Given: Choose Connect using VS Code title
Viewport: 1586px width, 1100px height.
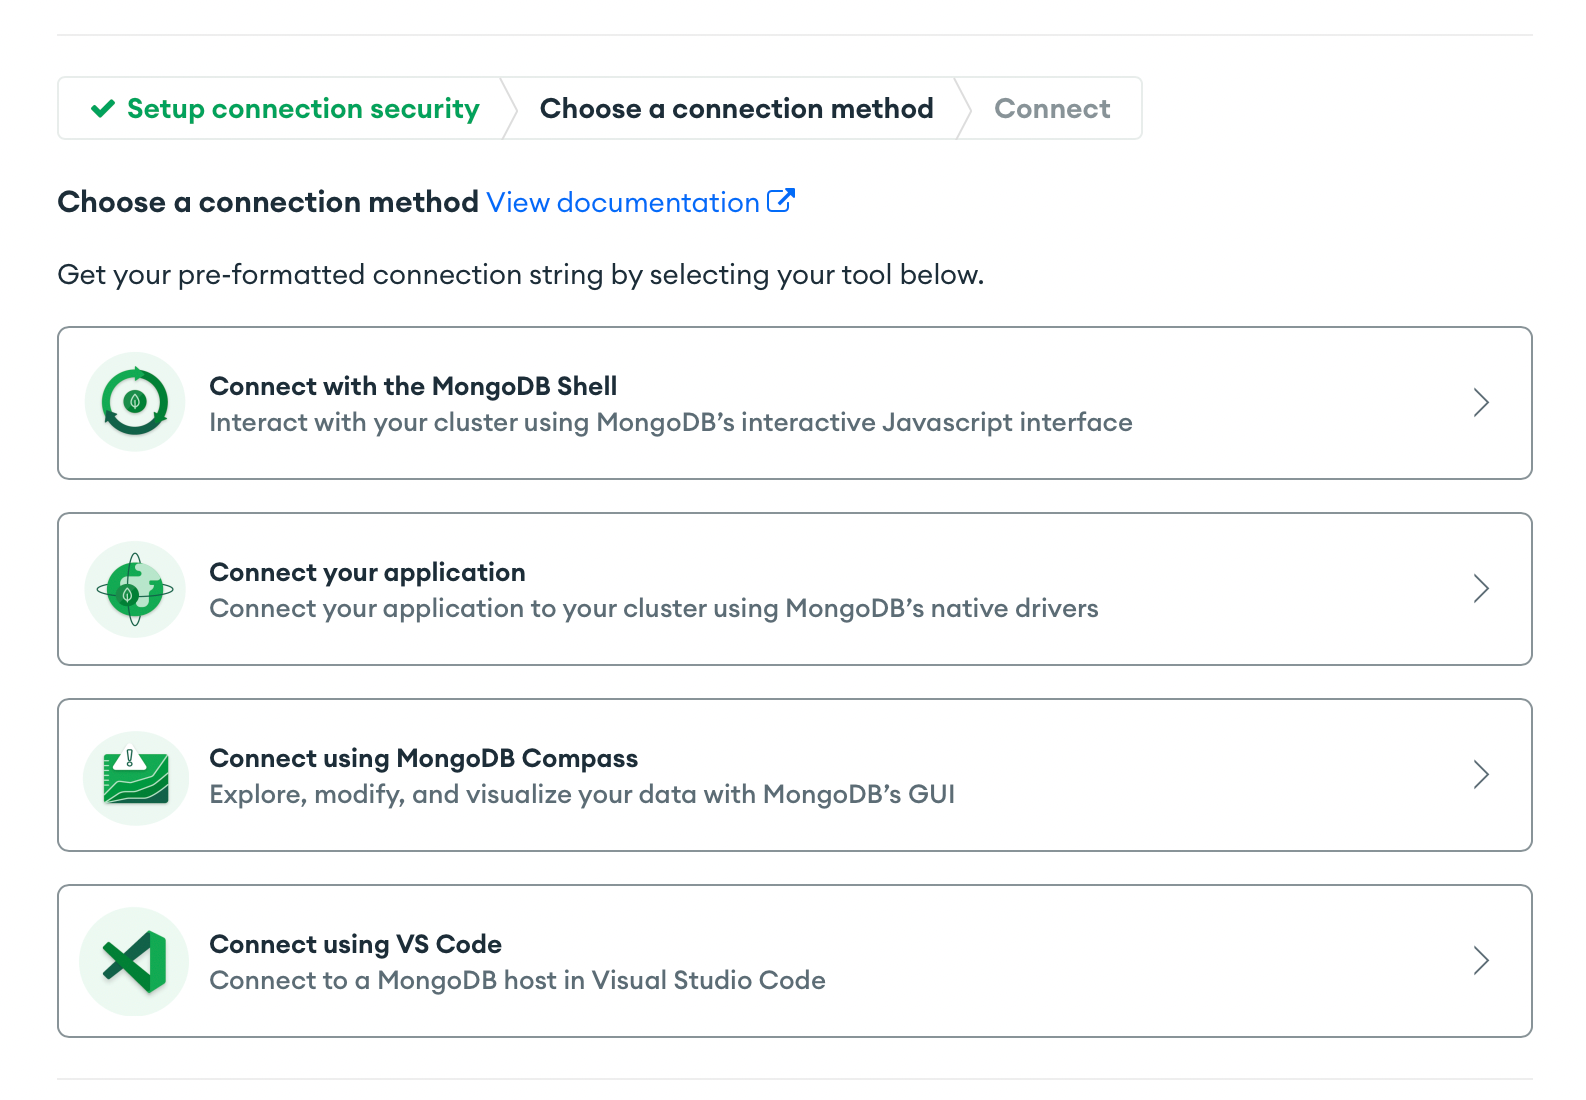Looking at the screenshot, I should click(355, 944).
